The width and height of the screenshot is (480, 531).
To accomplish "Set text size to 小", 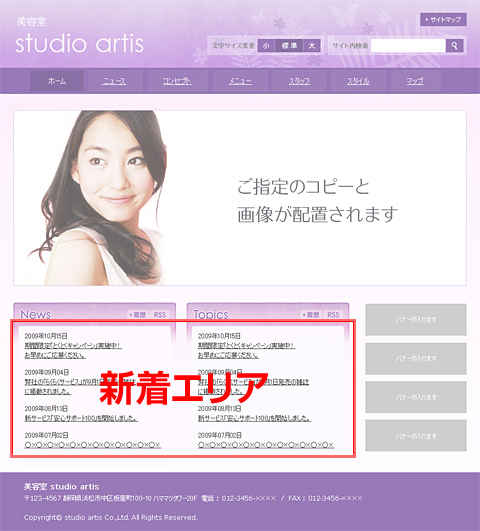I will (266, 46).
